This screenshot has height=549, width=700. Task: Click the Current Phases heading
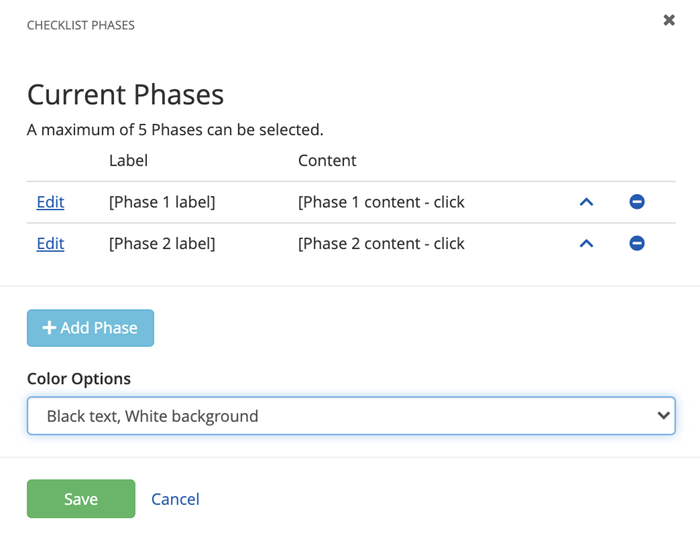point(125,95)
